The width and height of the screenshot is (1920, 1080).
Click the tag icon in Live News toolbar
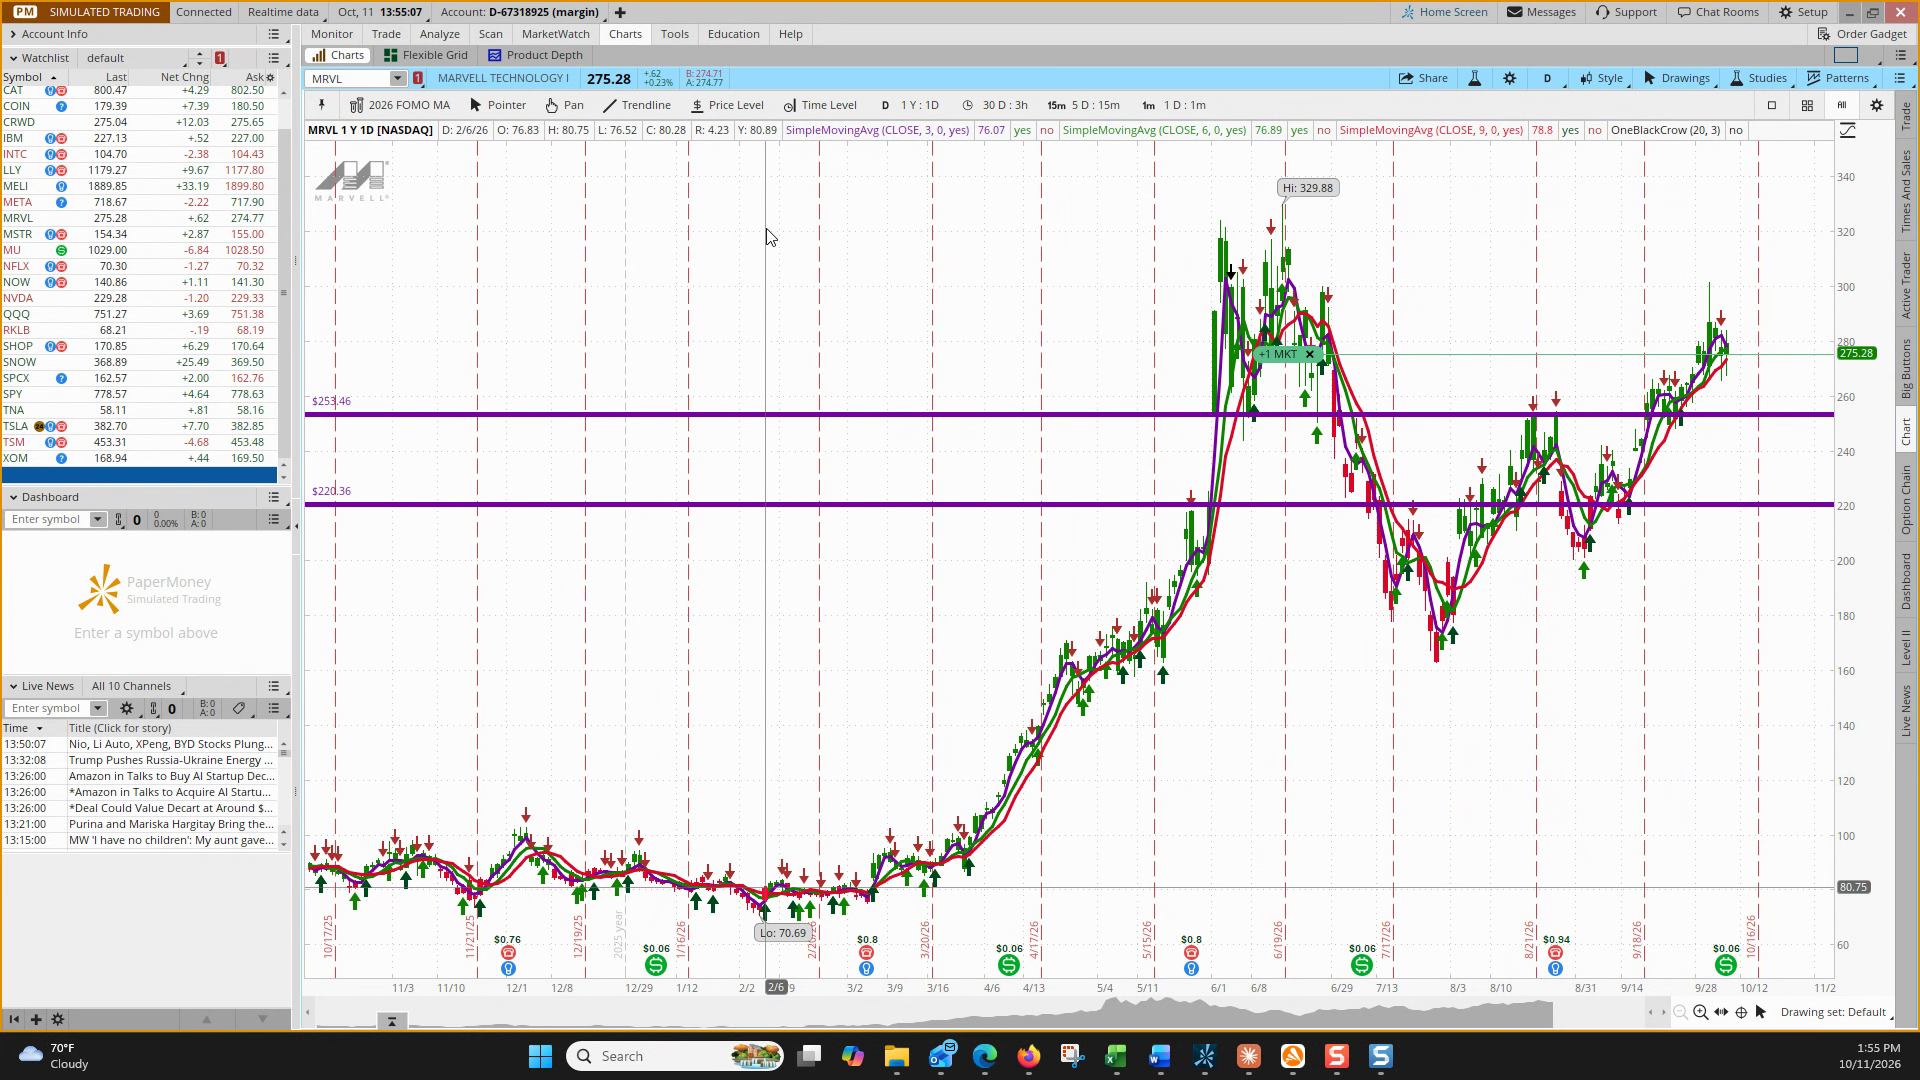[x=239, y=708]
